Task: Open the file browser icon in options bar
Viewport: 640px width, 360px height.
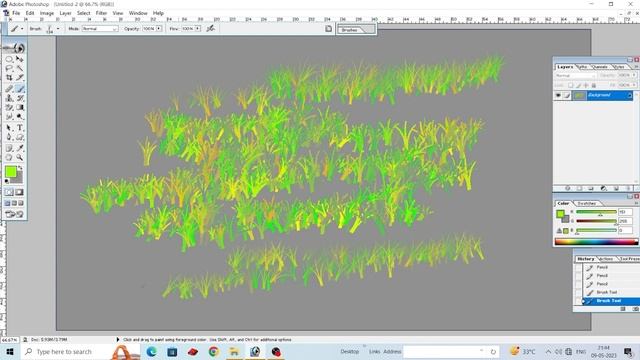Action: 328,28
